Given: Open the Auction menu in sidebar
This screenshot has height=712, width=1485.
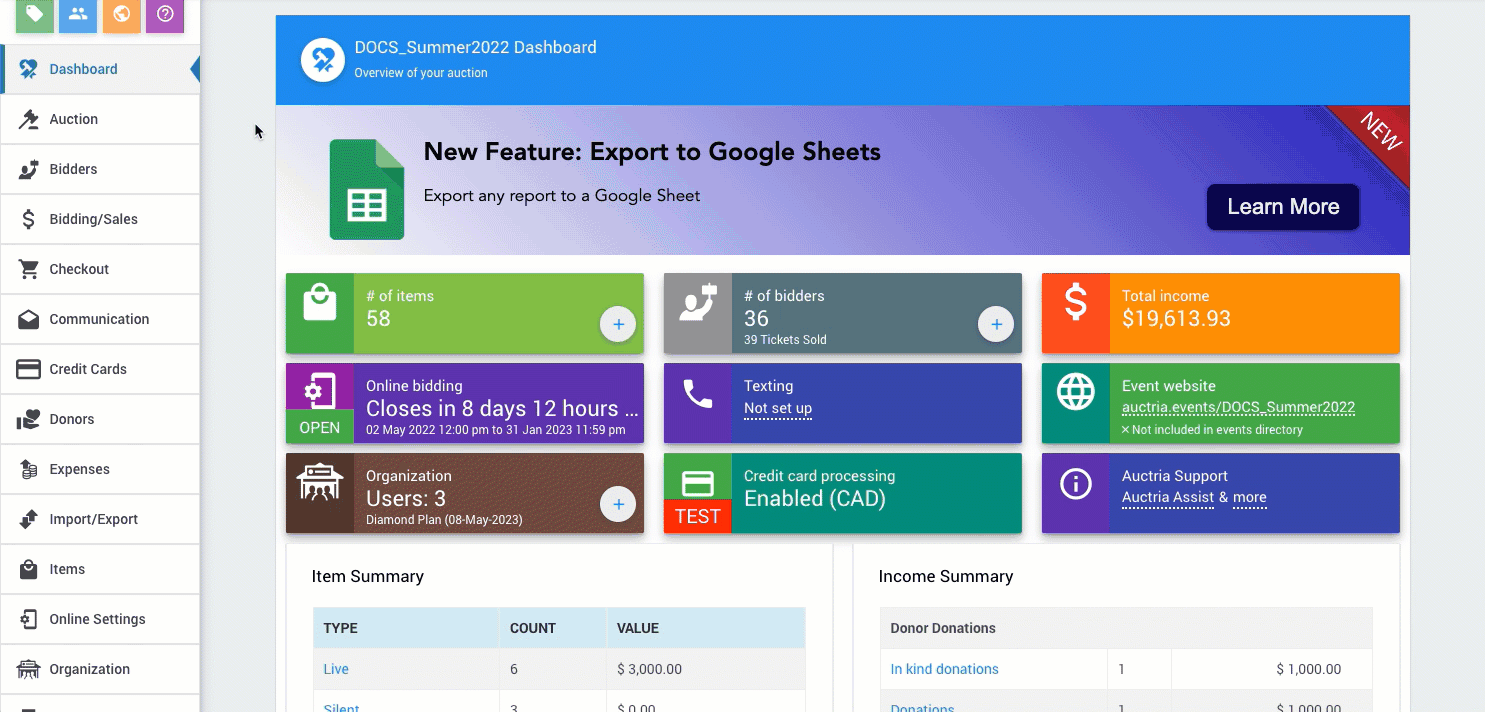Looking at the screenshot, I should (x=74, y=119).
